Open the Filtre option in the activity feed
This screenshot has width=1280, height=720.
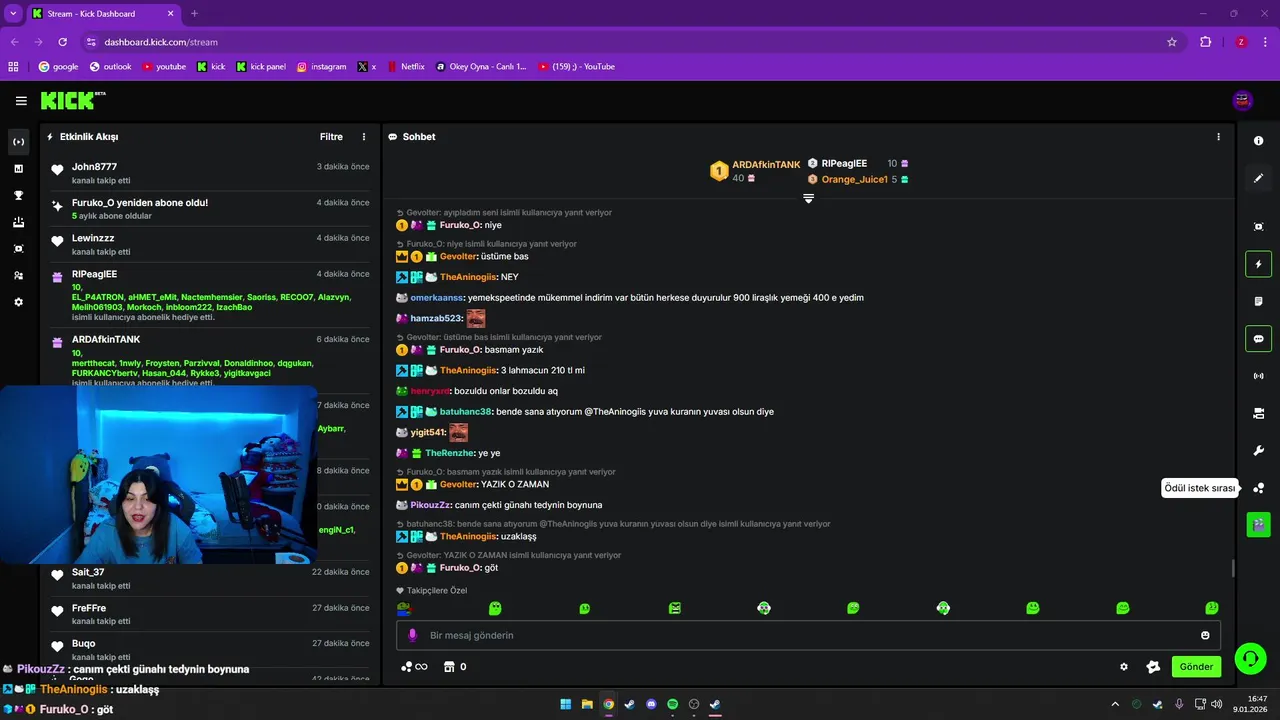coord(331,137)
